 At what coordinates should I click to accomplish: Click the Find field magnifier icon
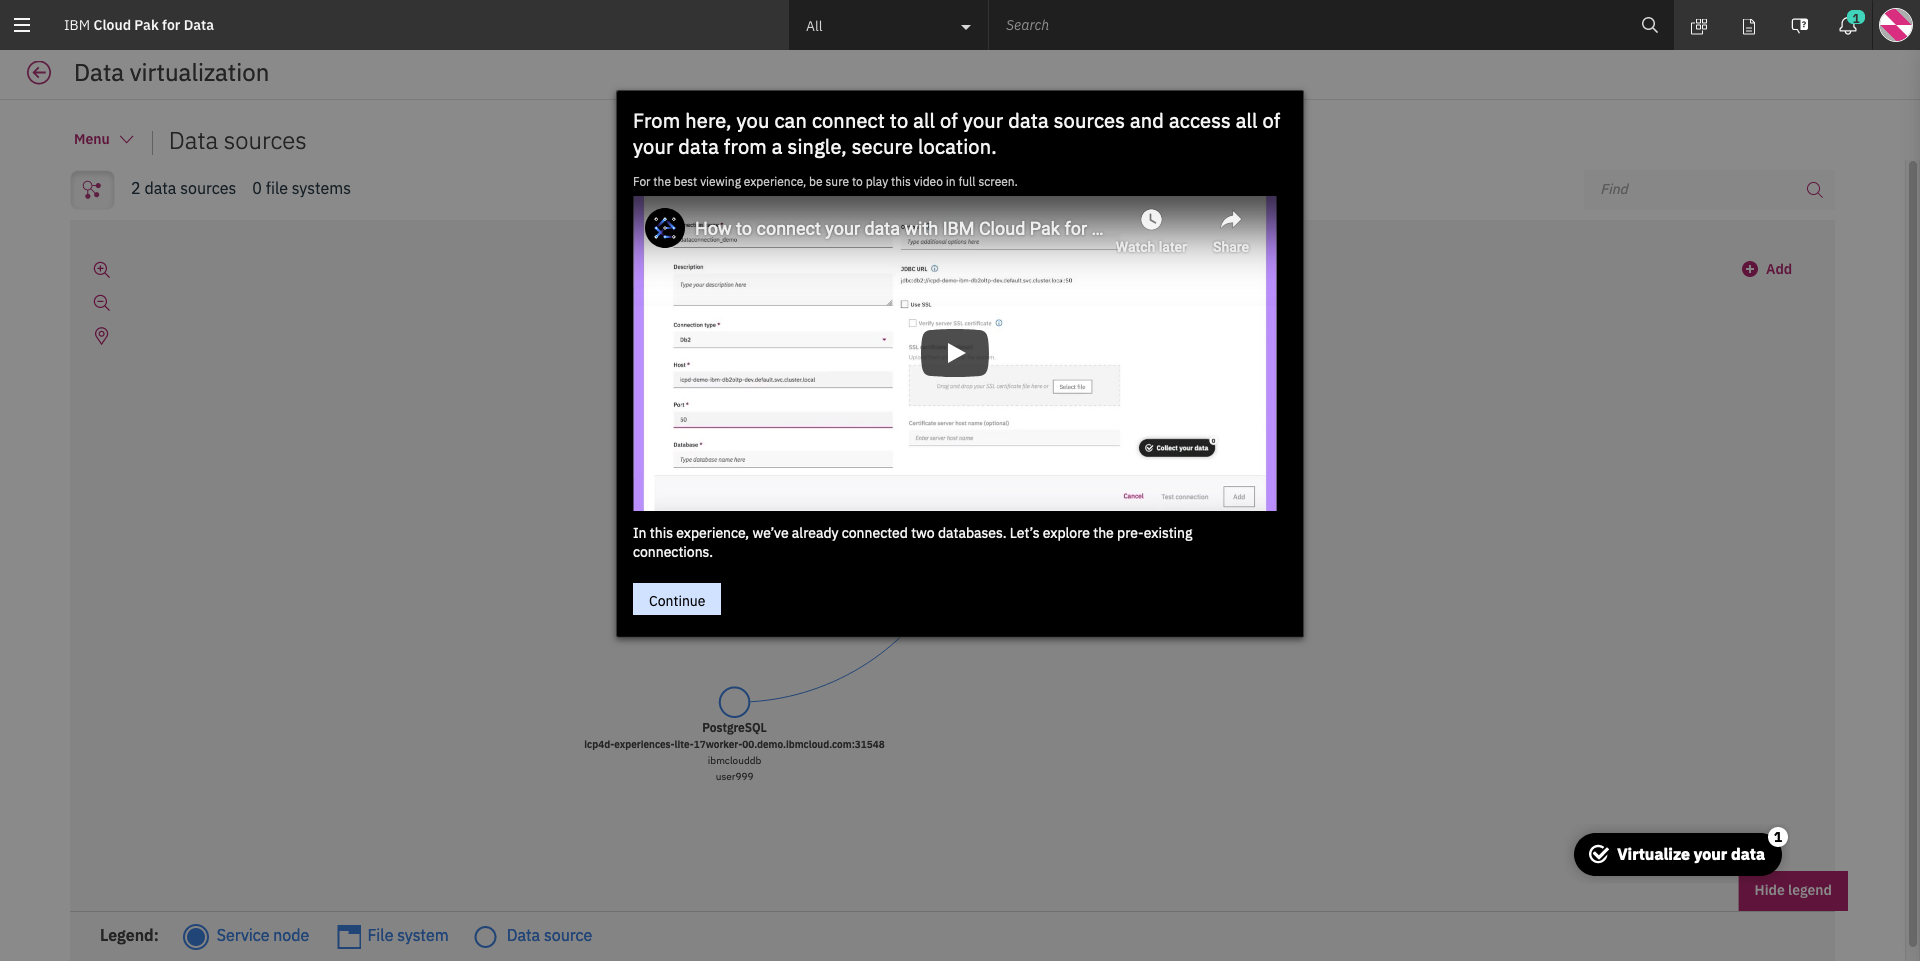pyautogui.click(x=1814, y=189)
